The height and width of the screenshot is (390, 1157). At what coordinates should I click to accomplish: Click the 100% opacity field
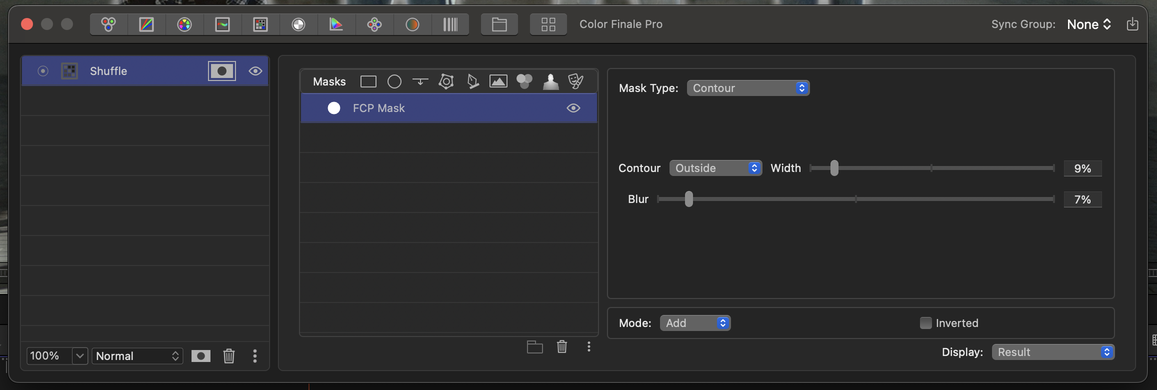(49, 356)
